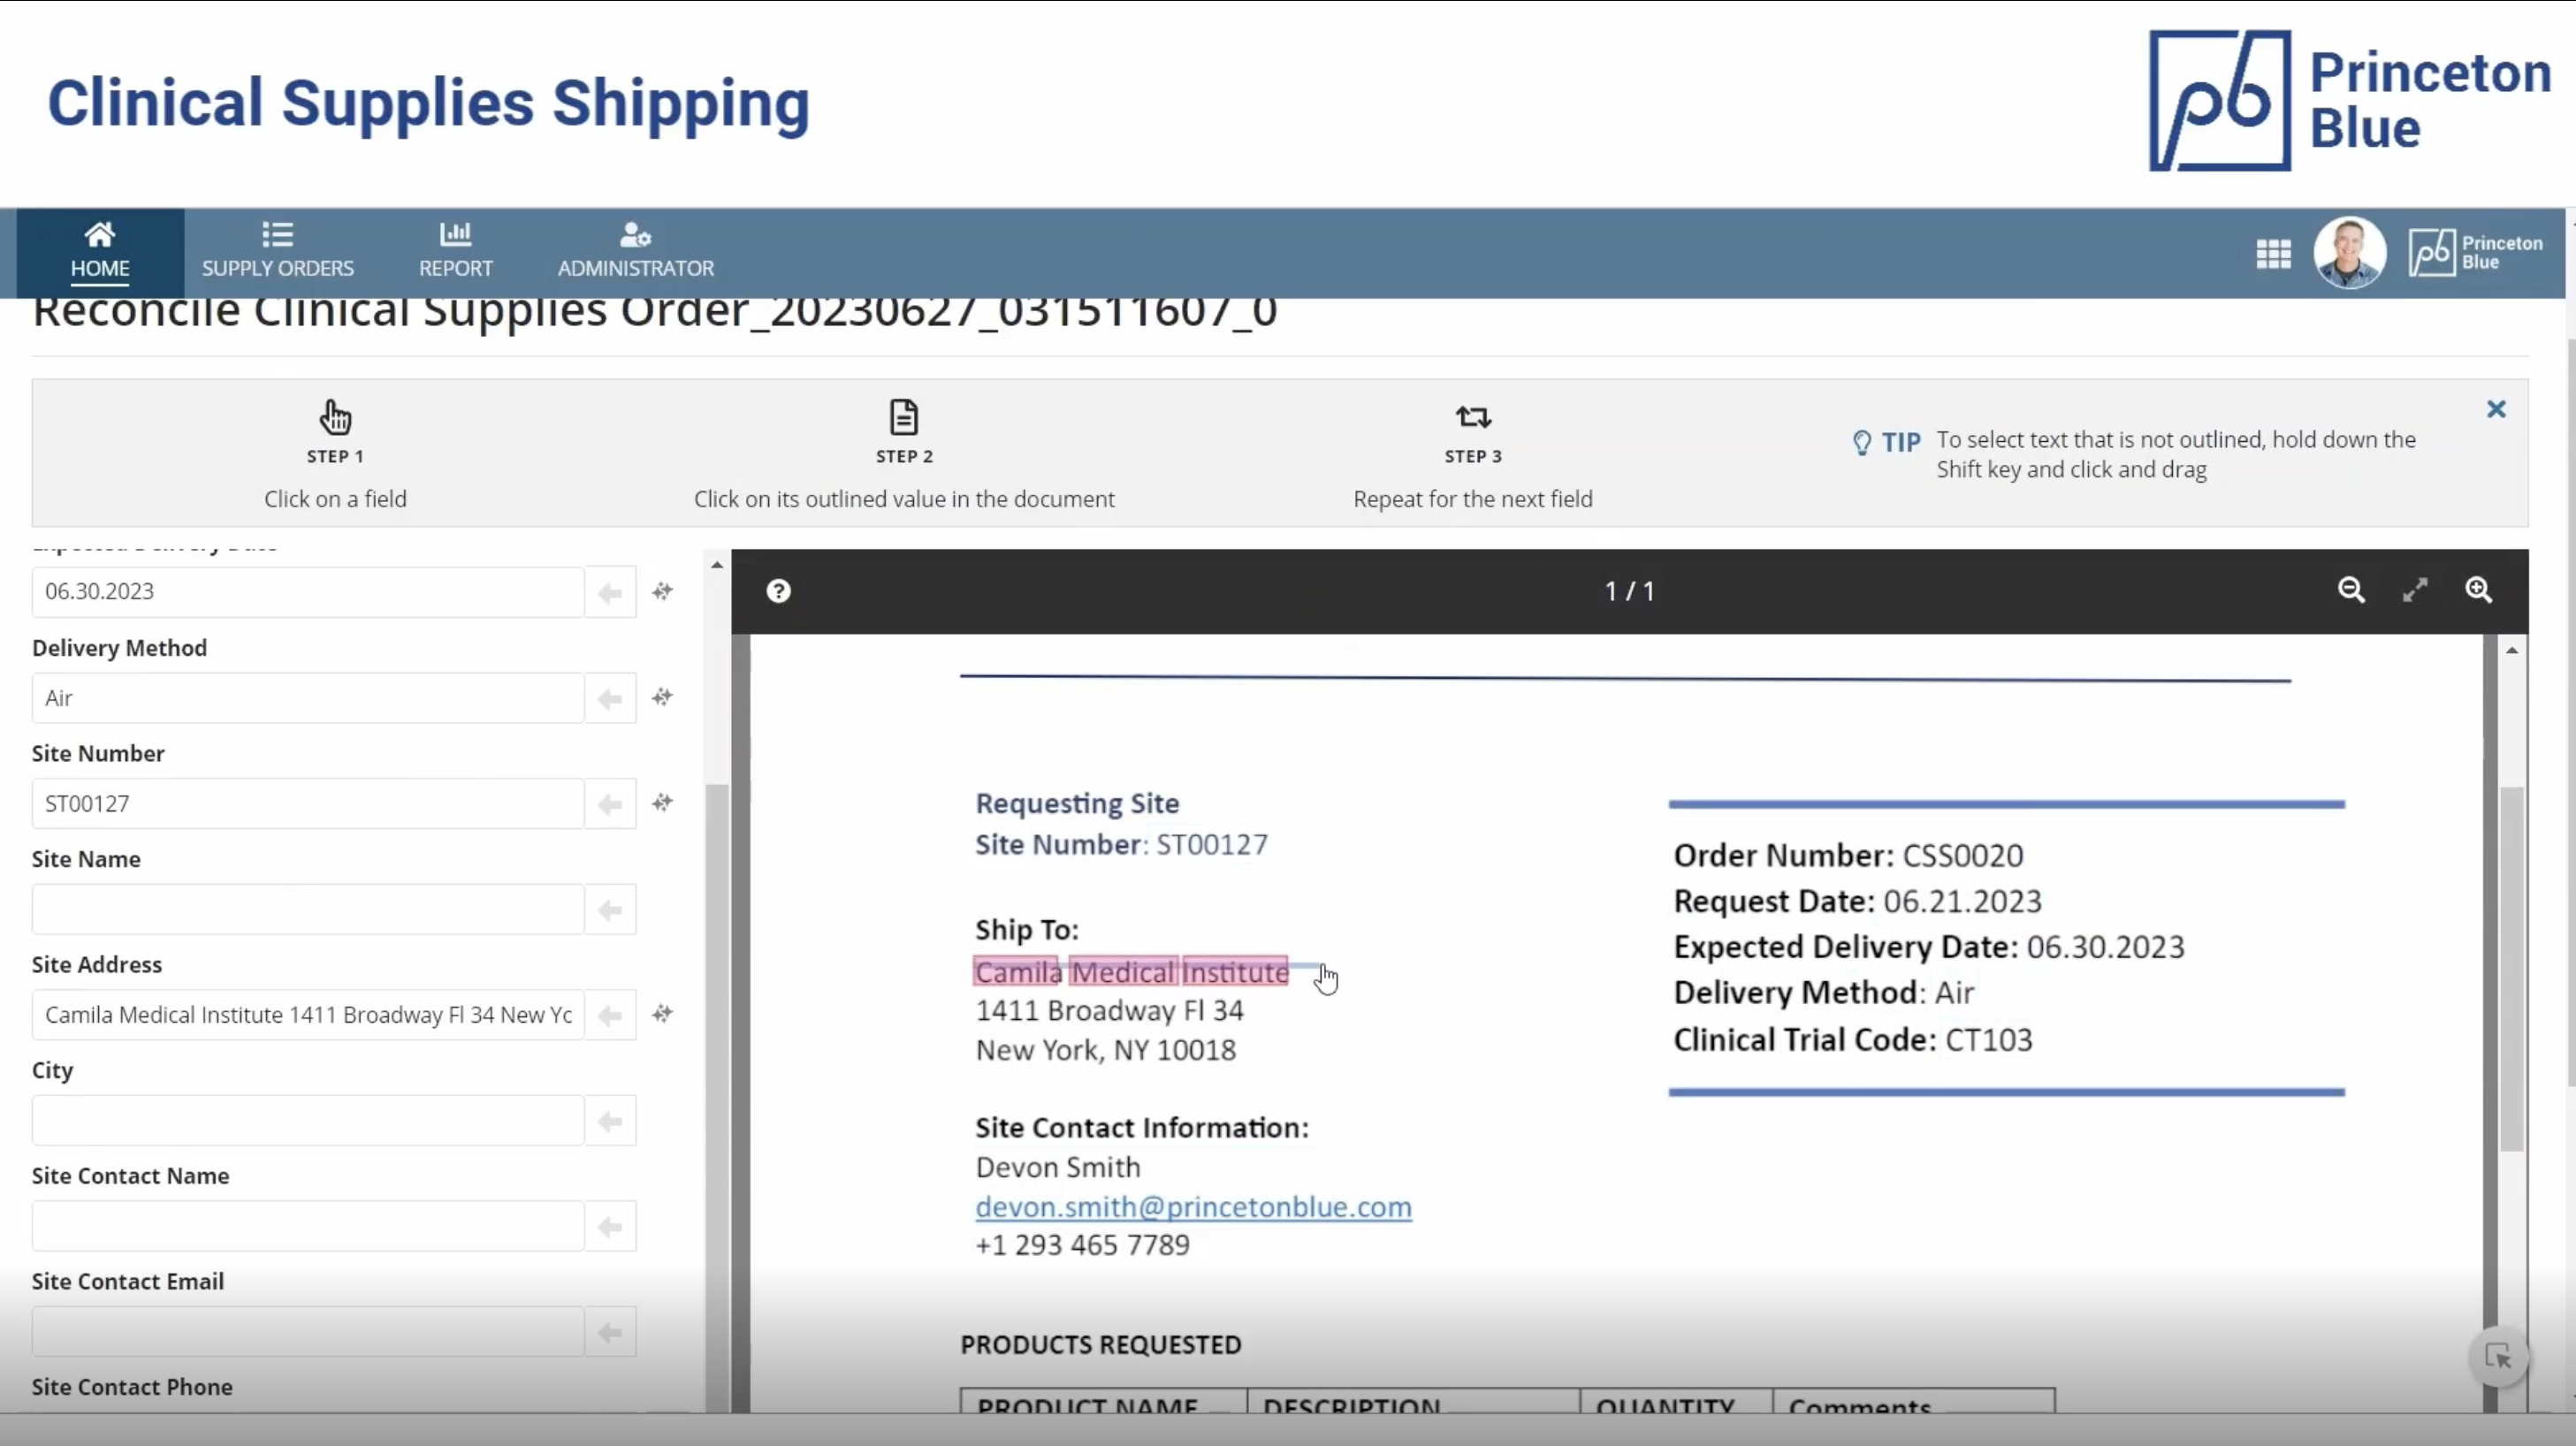The image size is (2576, 1446).
Task: Click the sparkle icon beside Site Number
Action: click(x=662, y=803)
